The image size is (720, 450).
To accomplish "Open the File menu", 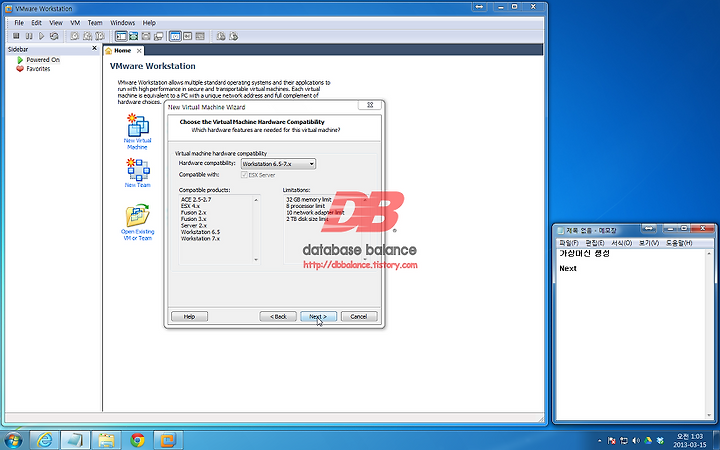I will click(x=19, y=22).
